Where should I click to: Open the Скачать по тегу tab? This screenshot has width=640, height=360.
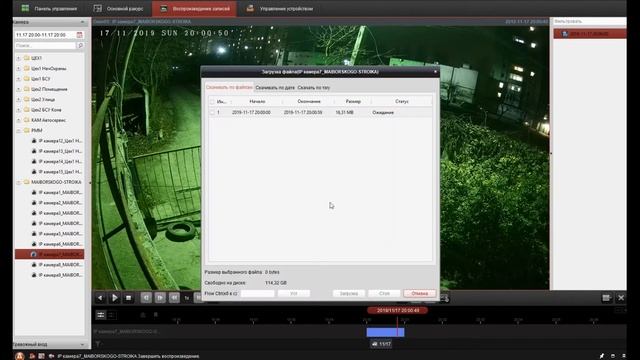tap(313, 87)
